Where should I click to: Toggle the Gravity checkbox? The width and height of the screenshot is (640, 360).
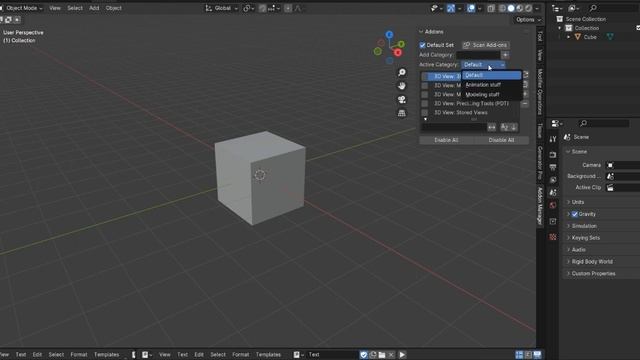[575, 214]
